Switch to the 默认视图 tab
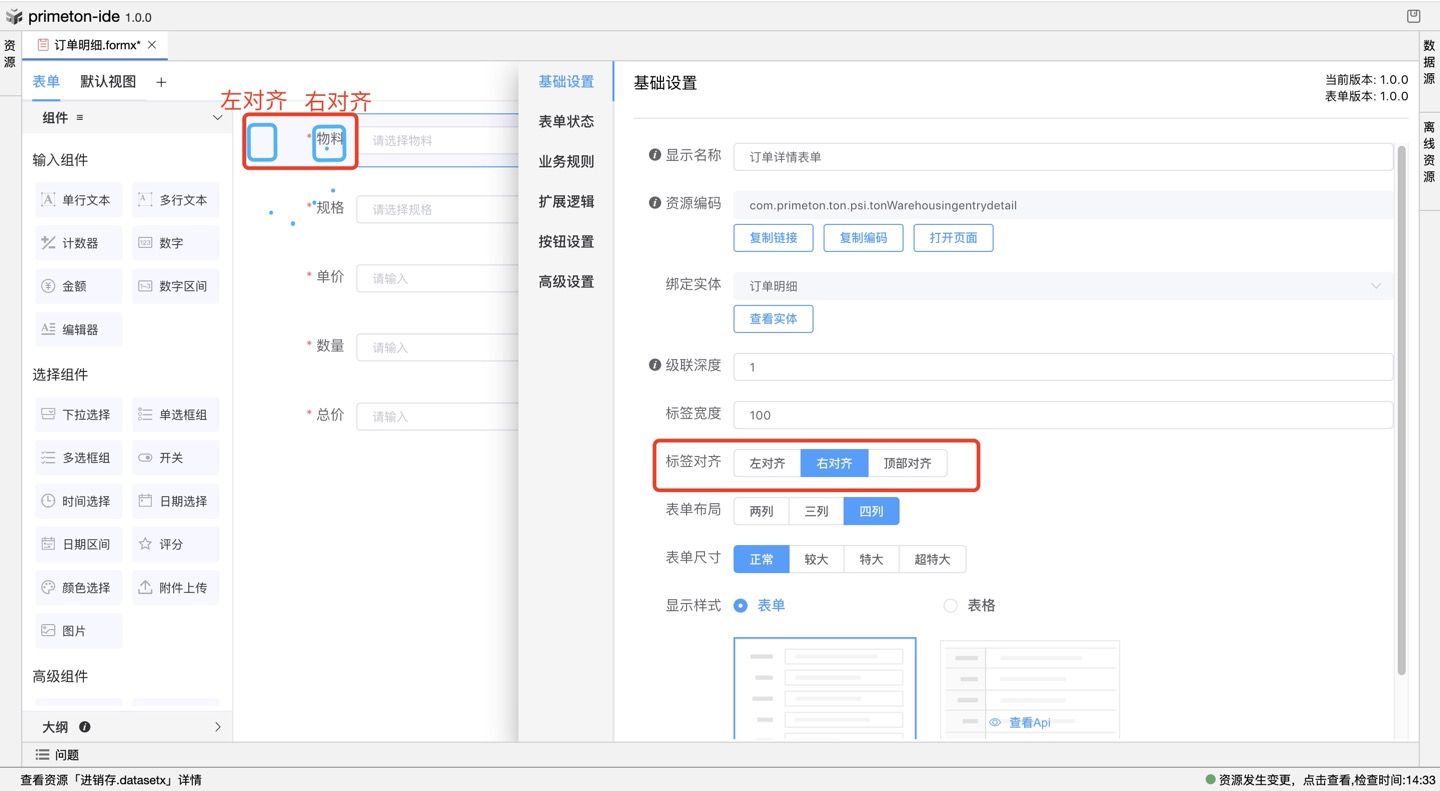The height and width of the screenshot is (791, 1440). (x=108, y=82)
